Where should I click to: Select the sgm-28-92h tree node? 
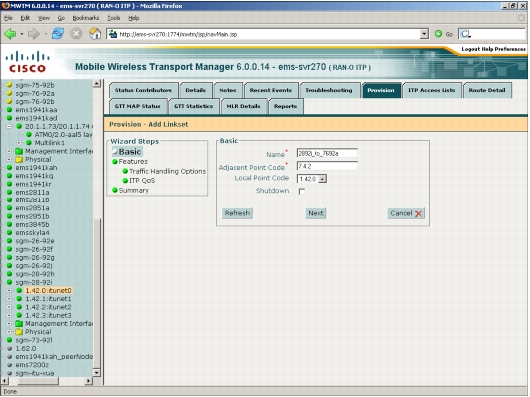(35, 274)
